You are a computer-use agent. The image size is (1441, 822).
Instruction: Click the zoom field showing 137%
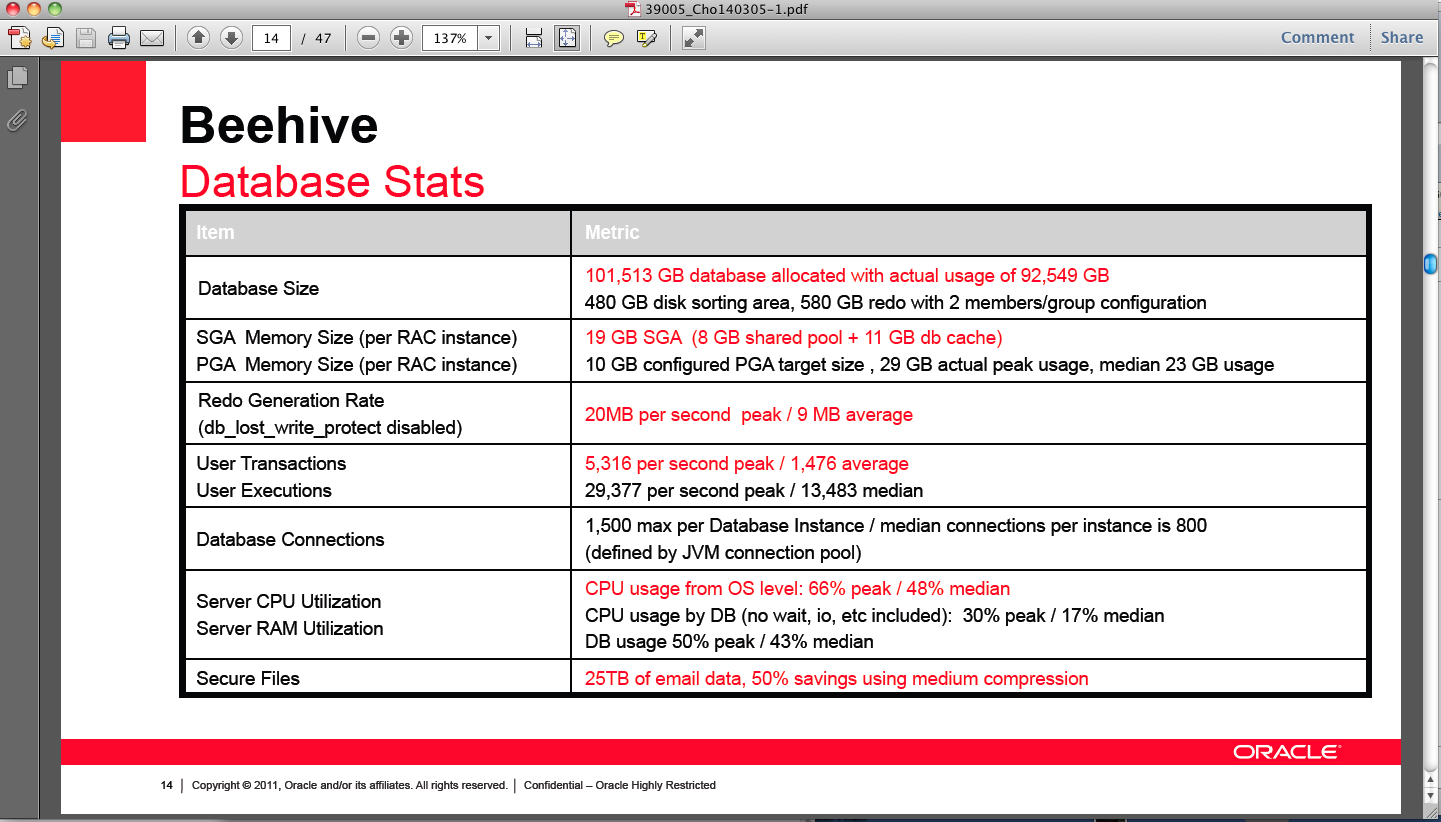pyautogui.click(x=450, y=38)
